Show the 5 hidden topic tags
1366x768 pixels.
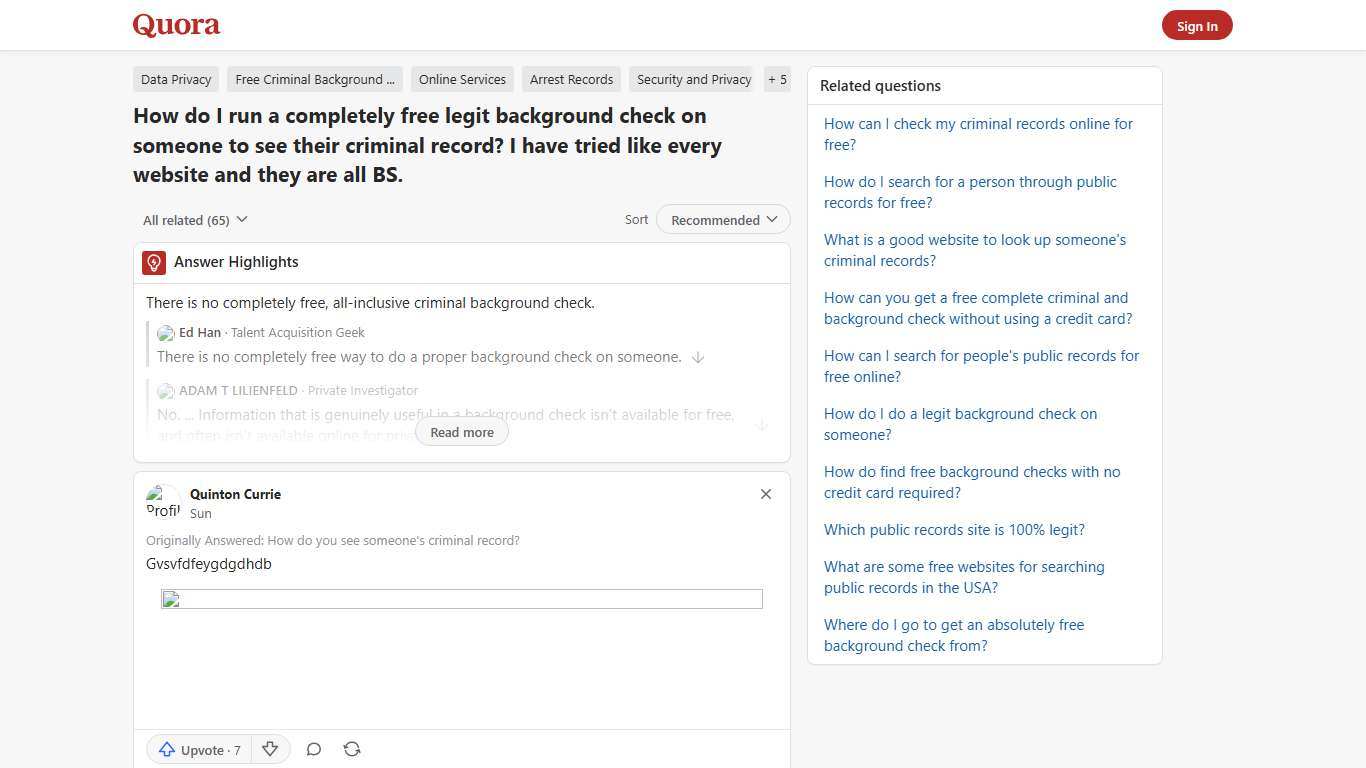[x=777, y=79]
